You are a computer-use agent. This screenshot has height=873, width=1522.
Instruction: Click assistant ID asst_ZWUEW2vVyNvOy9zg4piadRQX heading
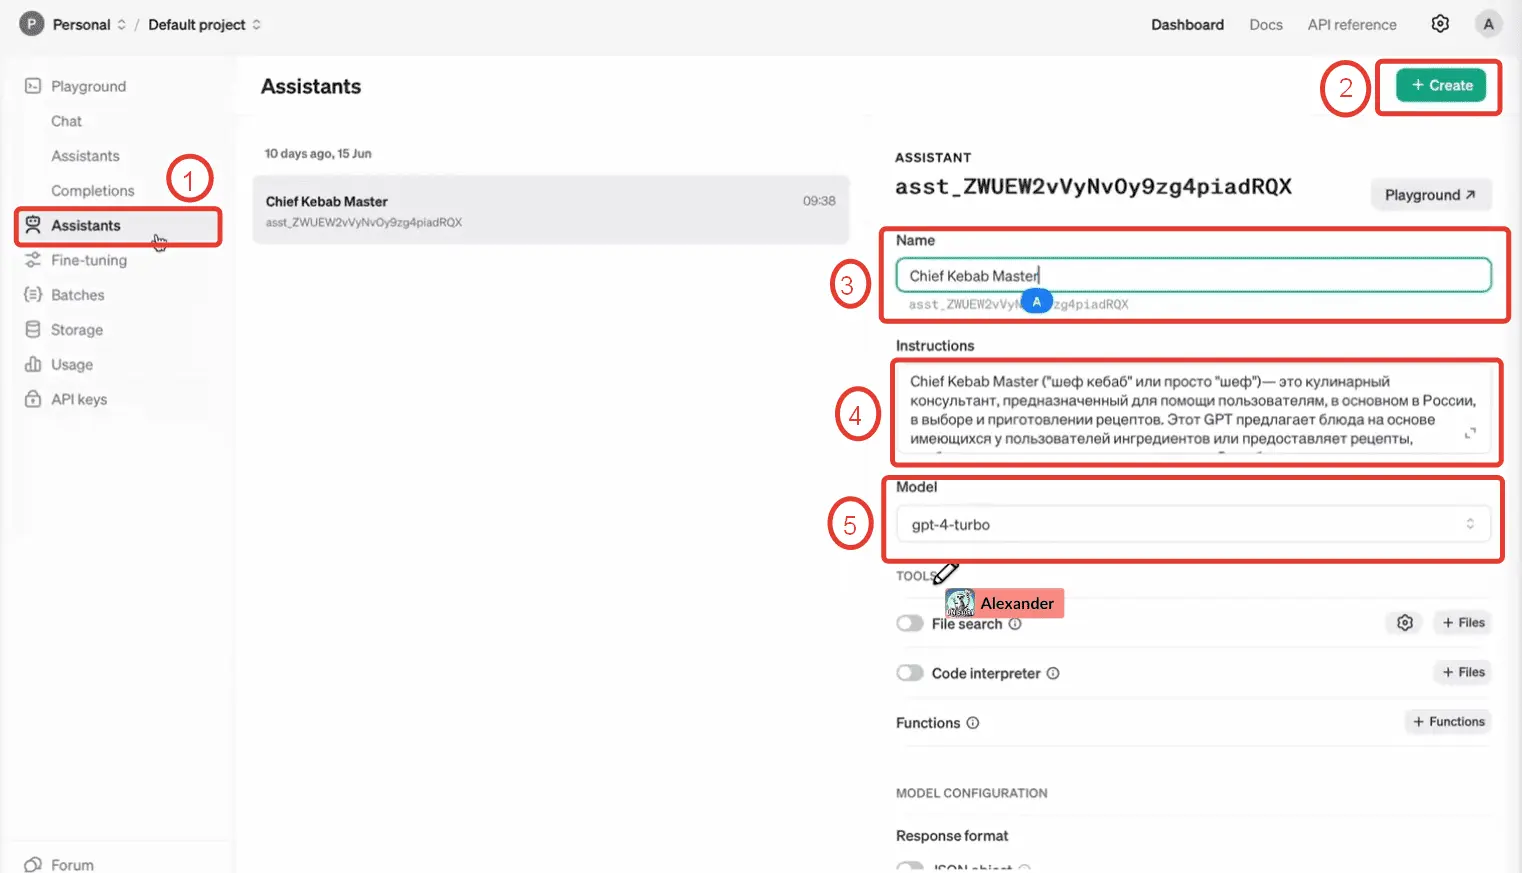(x=1093, y=187)
